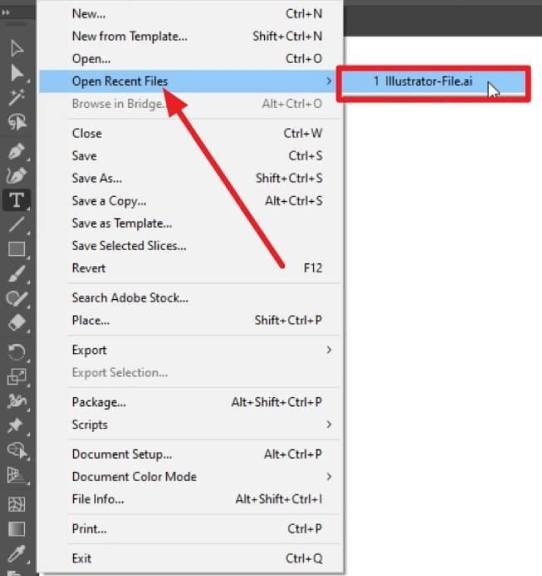Click Print... in the menu
The height and width of the screenshot is (576, 542).
[191, 529]
